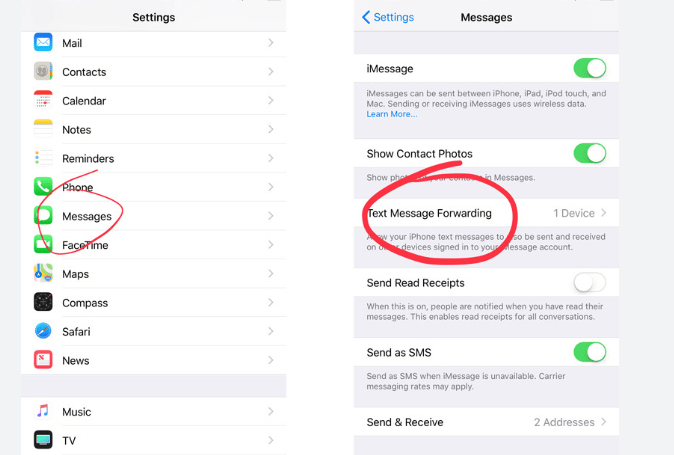Open Send & Receive addresses chevron
674x455 pixels.
(604, 423)
